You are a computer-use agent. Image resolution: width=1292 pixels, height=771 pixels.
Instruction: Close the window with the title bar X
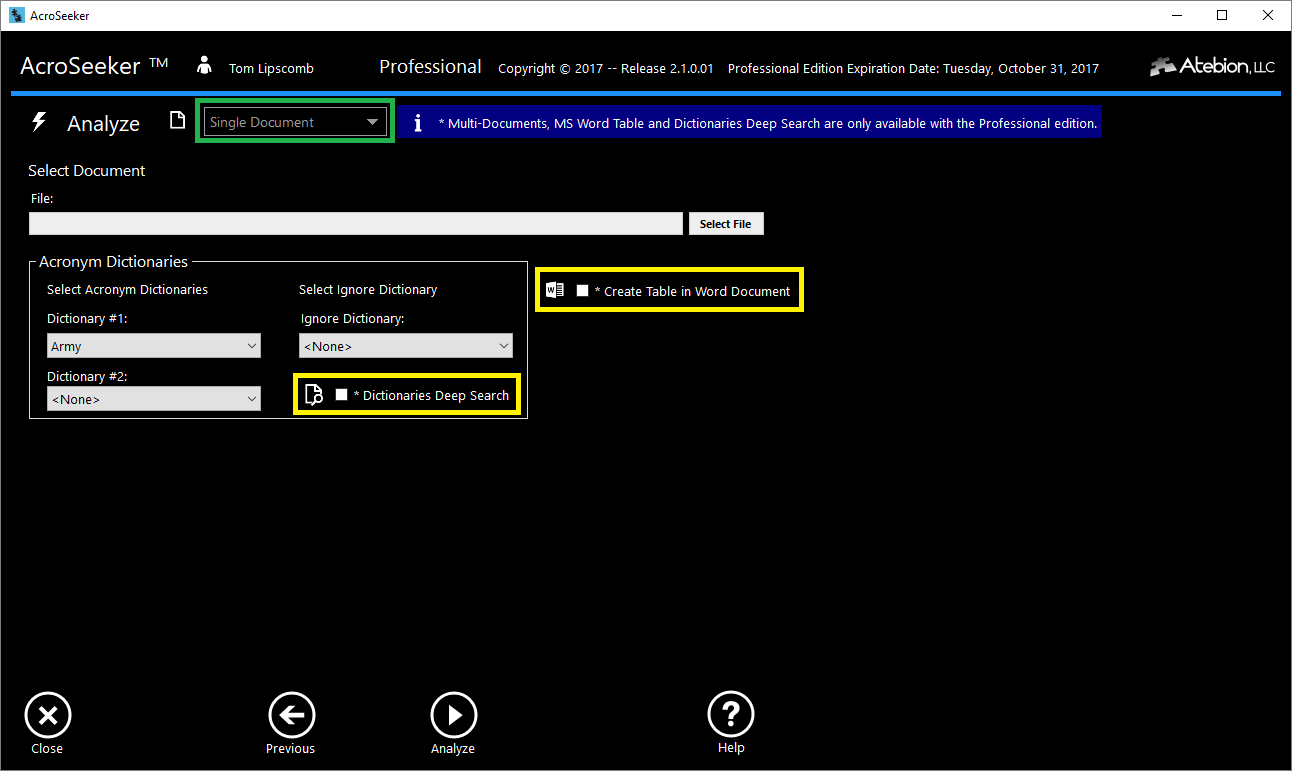coord(1268,15)
